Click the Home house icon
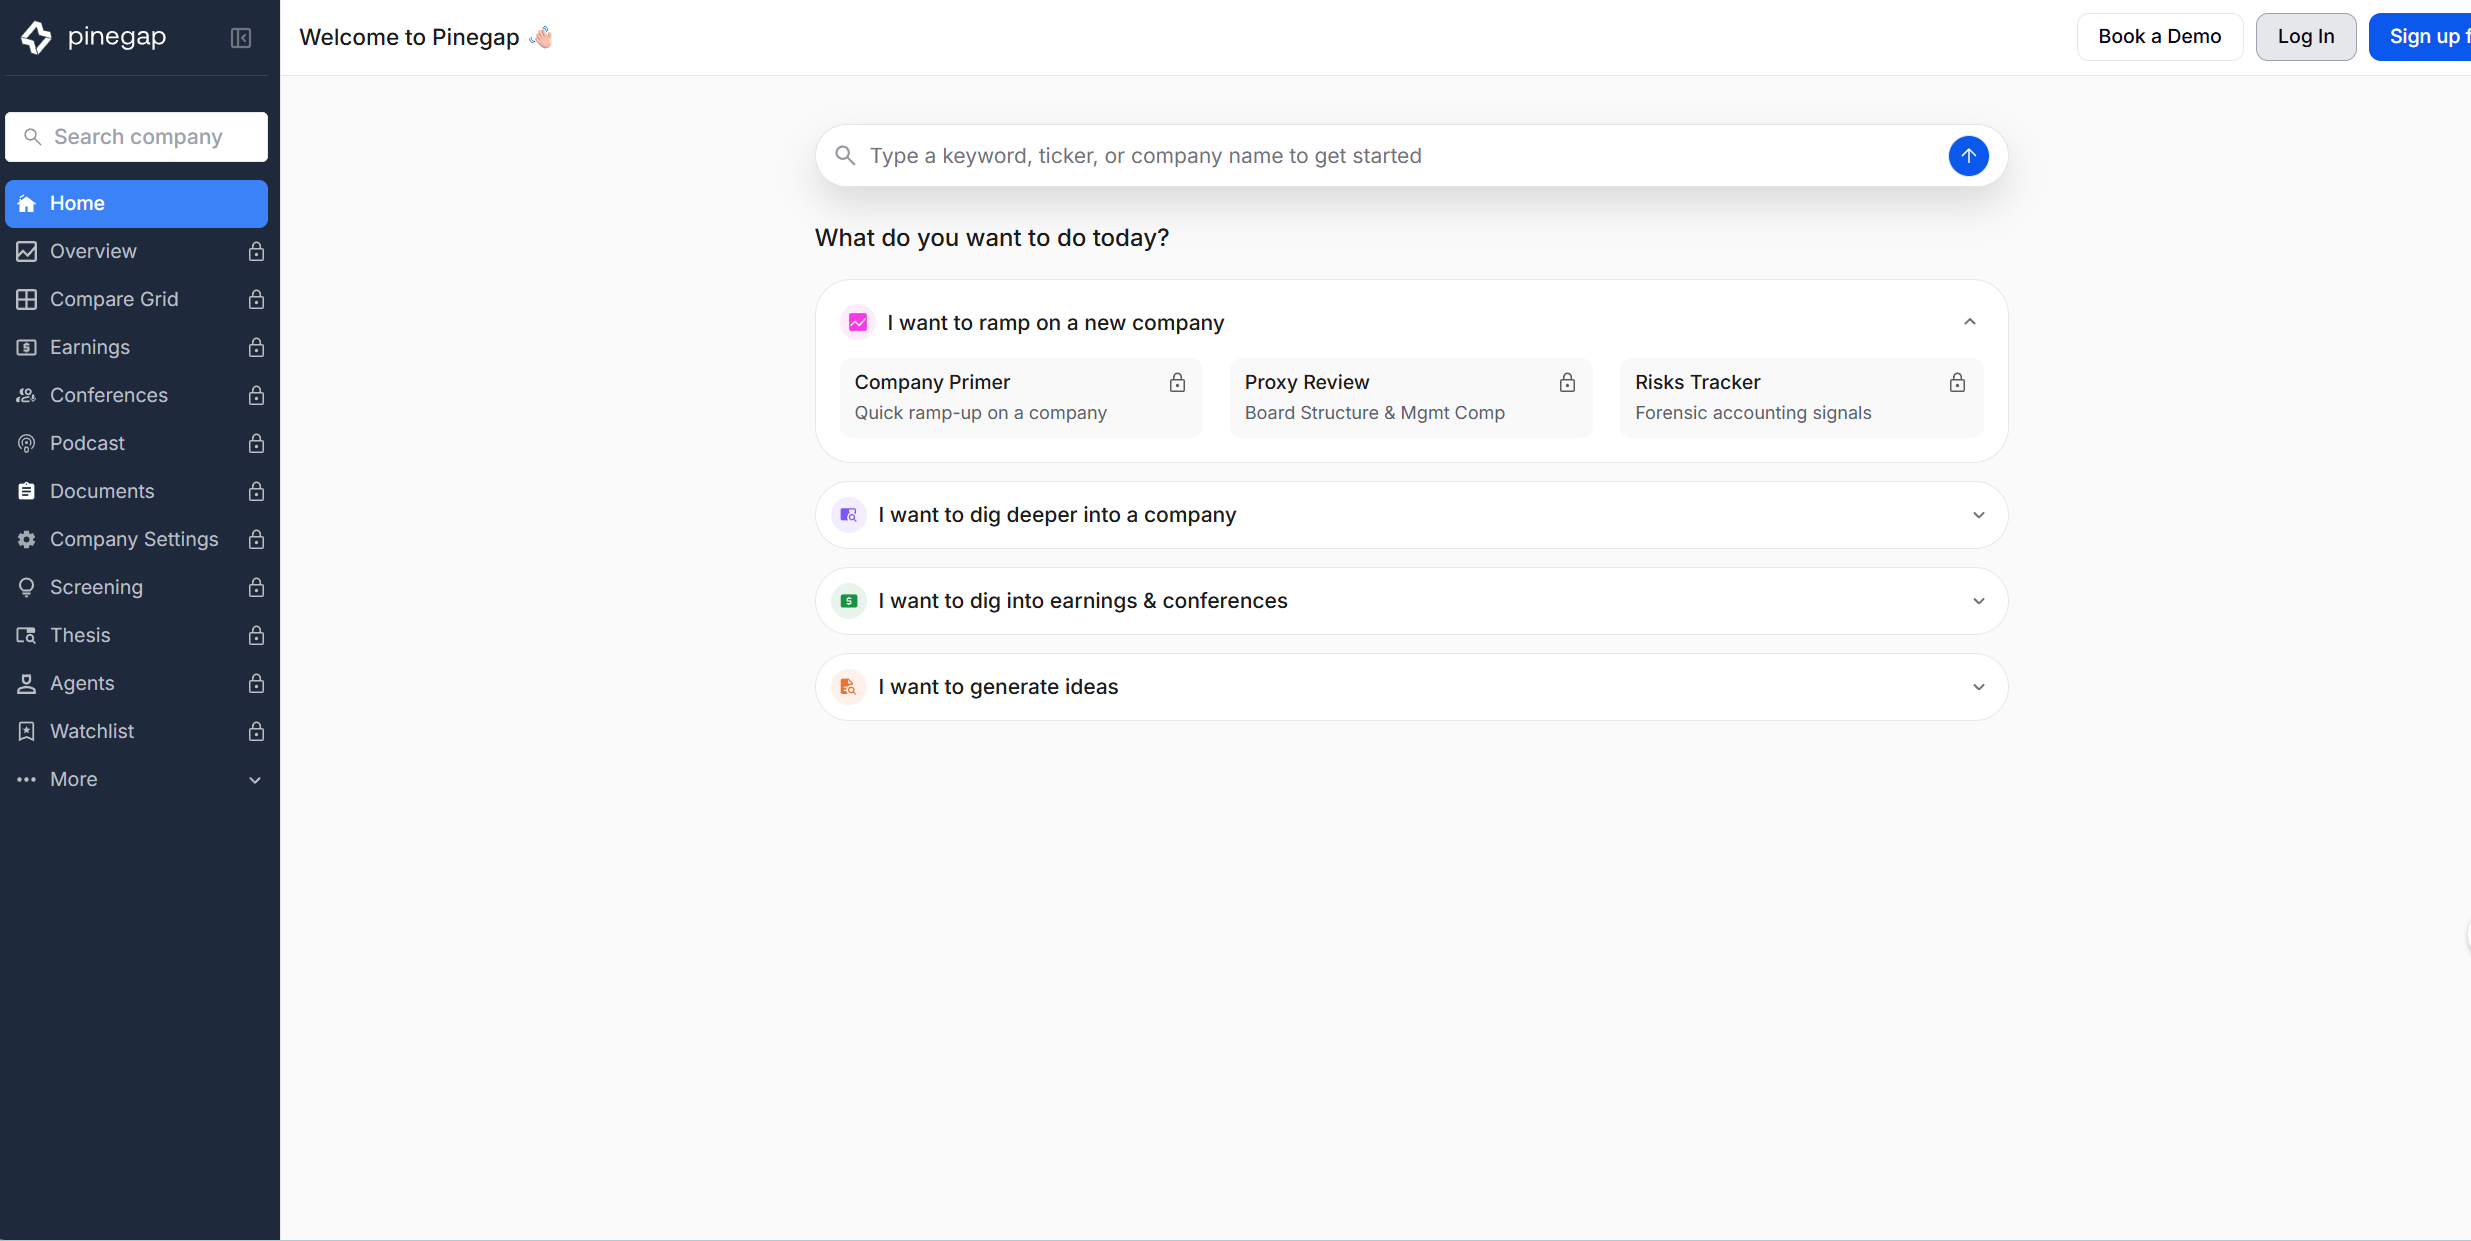2471x1241 pixels. [27, 204]
